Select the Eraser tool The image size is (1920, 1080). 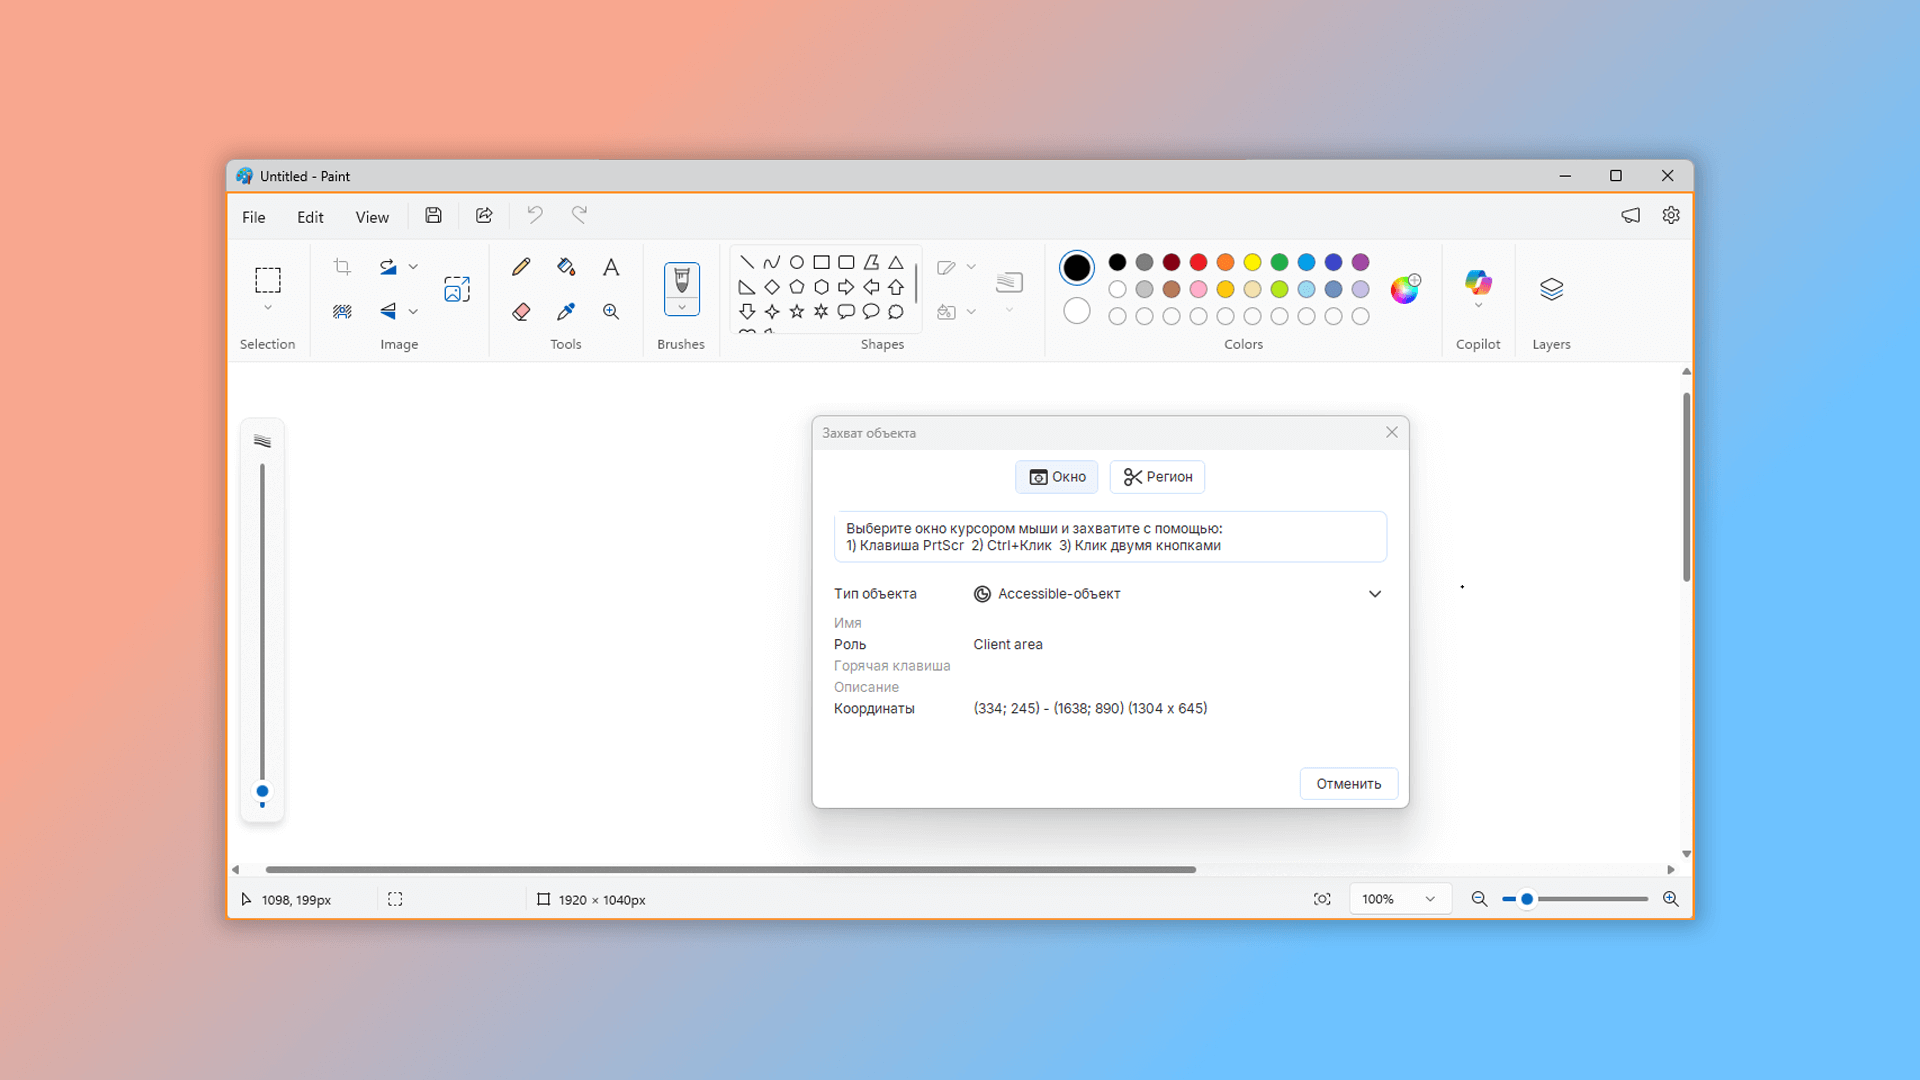click(x=521, y=312)
